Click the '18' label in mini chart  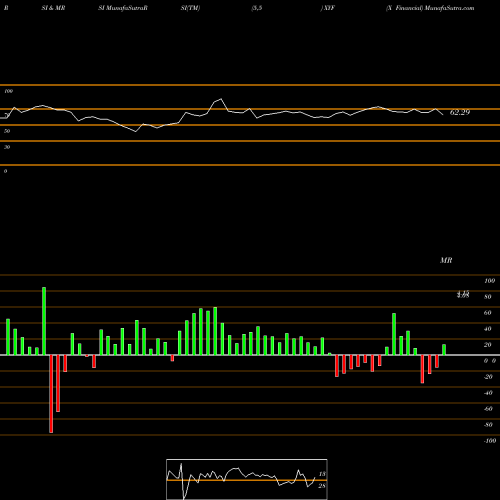322,474
